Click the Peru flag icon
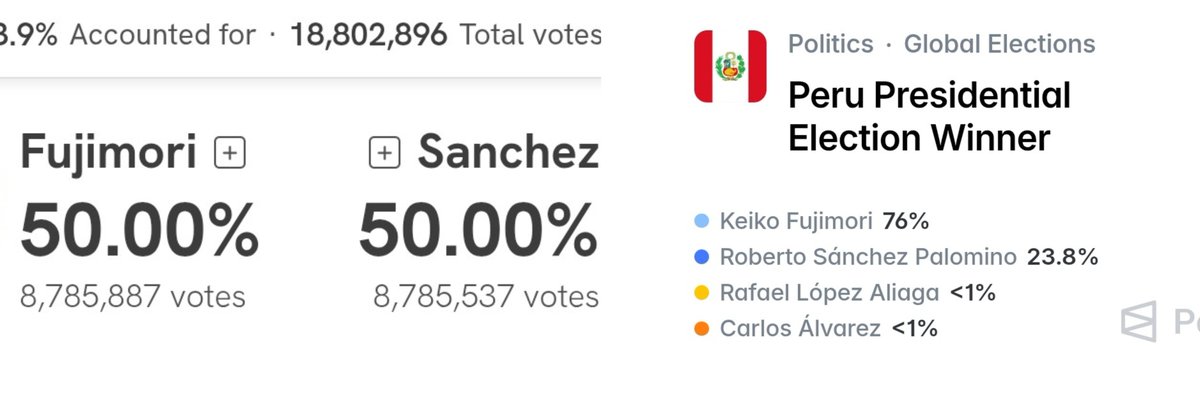This screenshot has height=400, width=1200. tap(731, 66)
